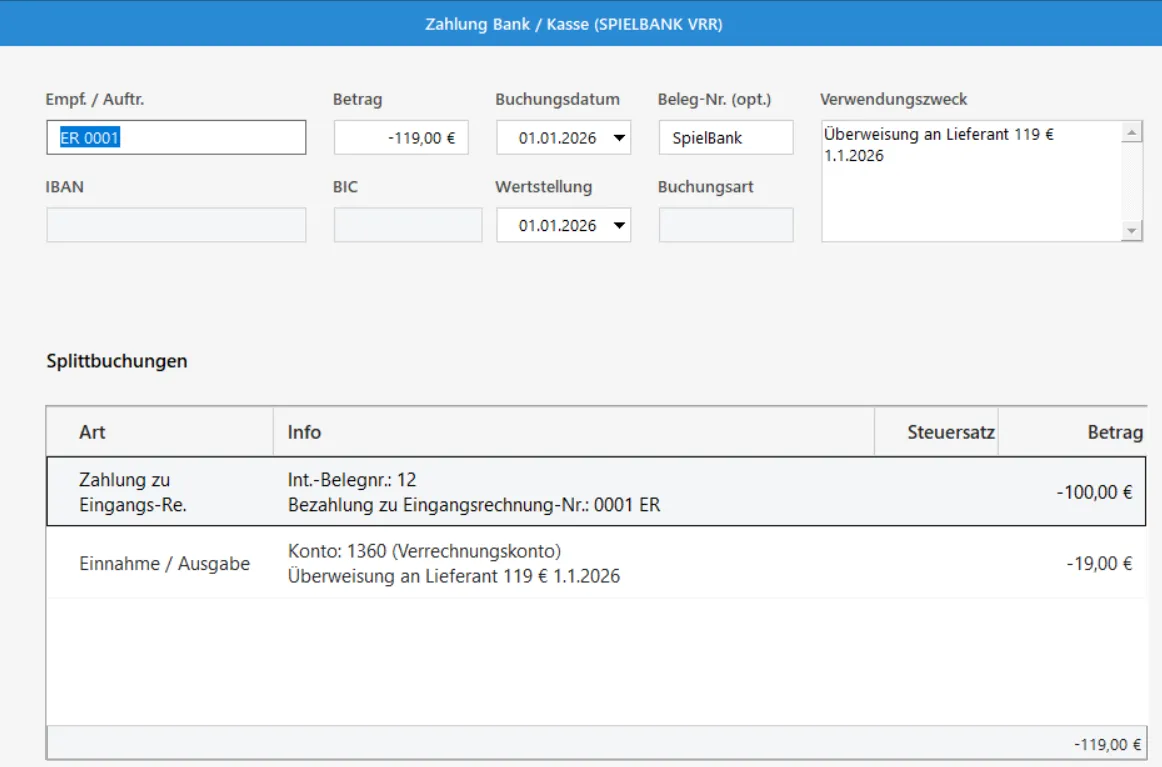The image size is (1162, 767).
Task: Click the empty Buchungsart field
Action: [725, 225]
